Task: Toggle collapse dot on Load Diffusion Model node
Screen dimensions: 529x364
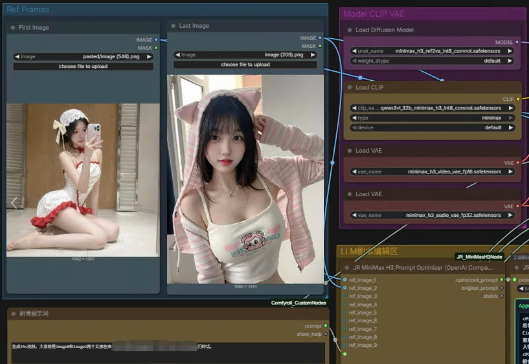Action: tap(350, 30)
